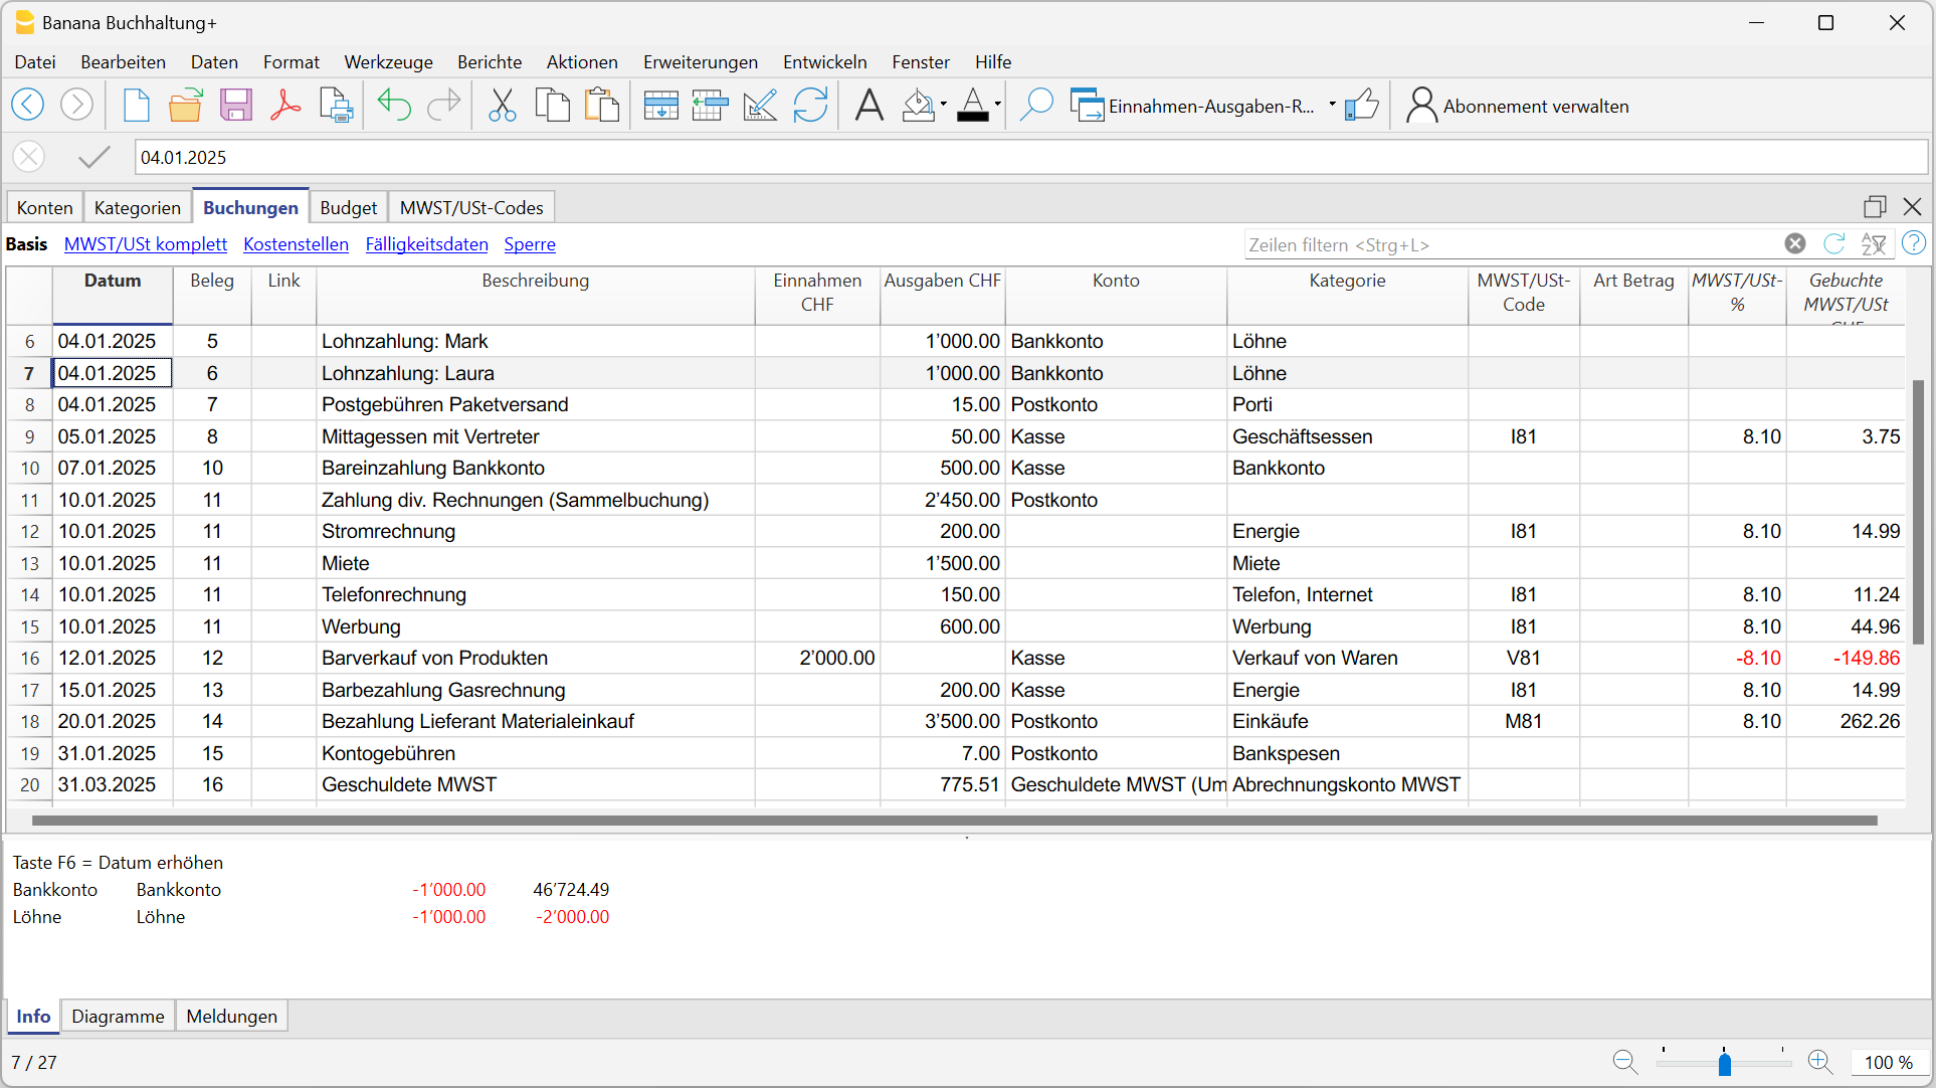
Task: Click the recalculate accounting refresh icon
Action: 810,105
